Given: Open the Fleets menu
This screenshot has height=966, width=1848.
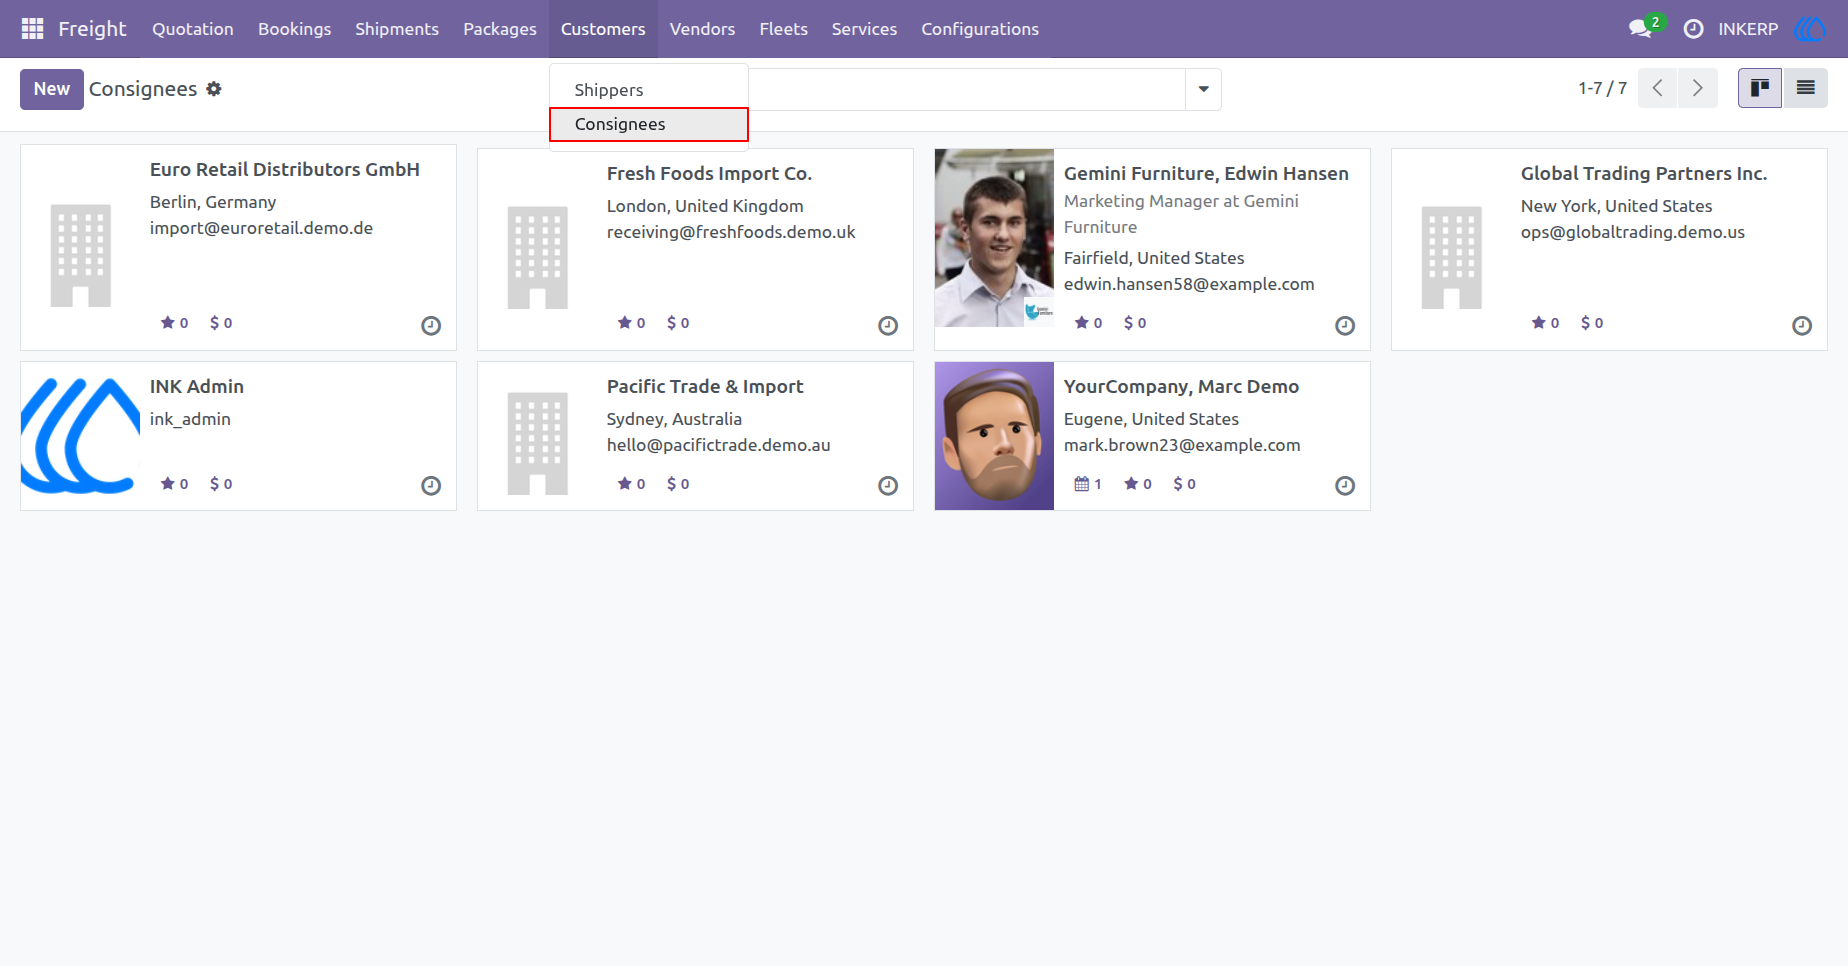Looking at the screenshot, I should [783, 29].
